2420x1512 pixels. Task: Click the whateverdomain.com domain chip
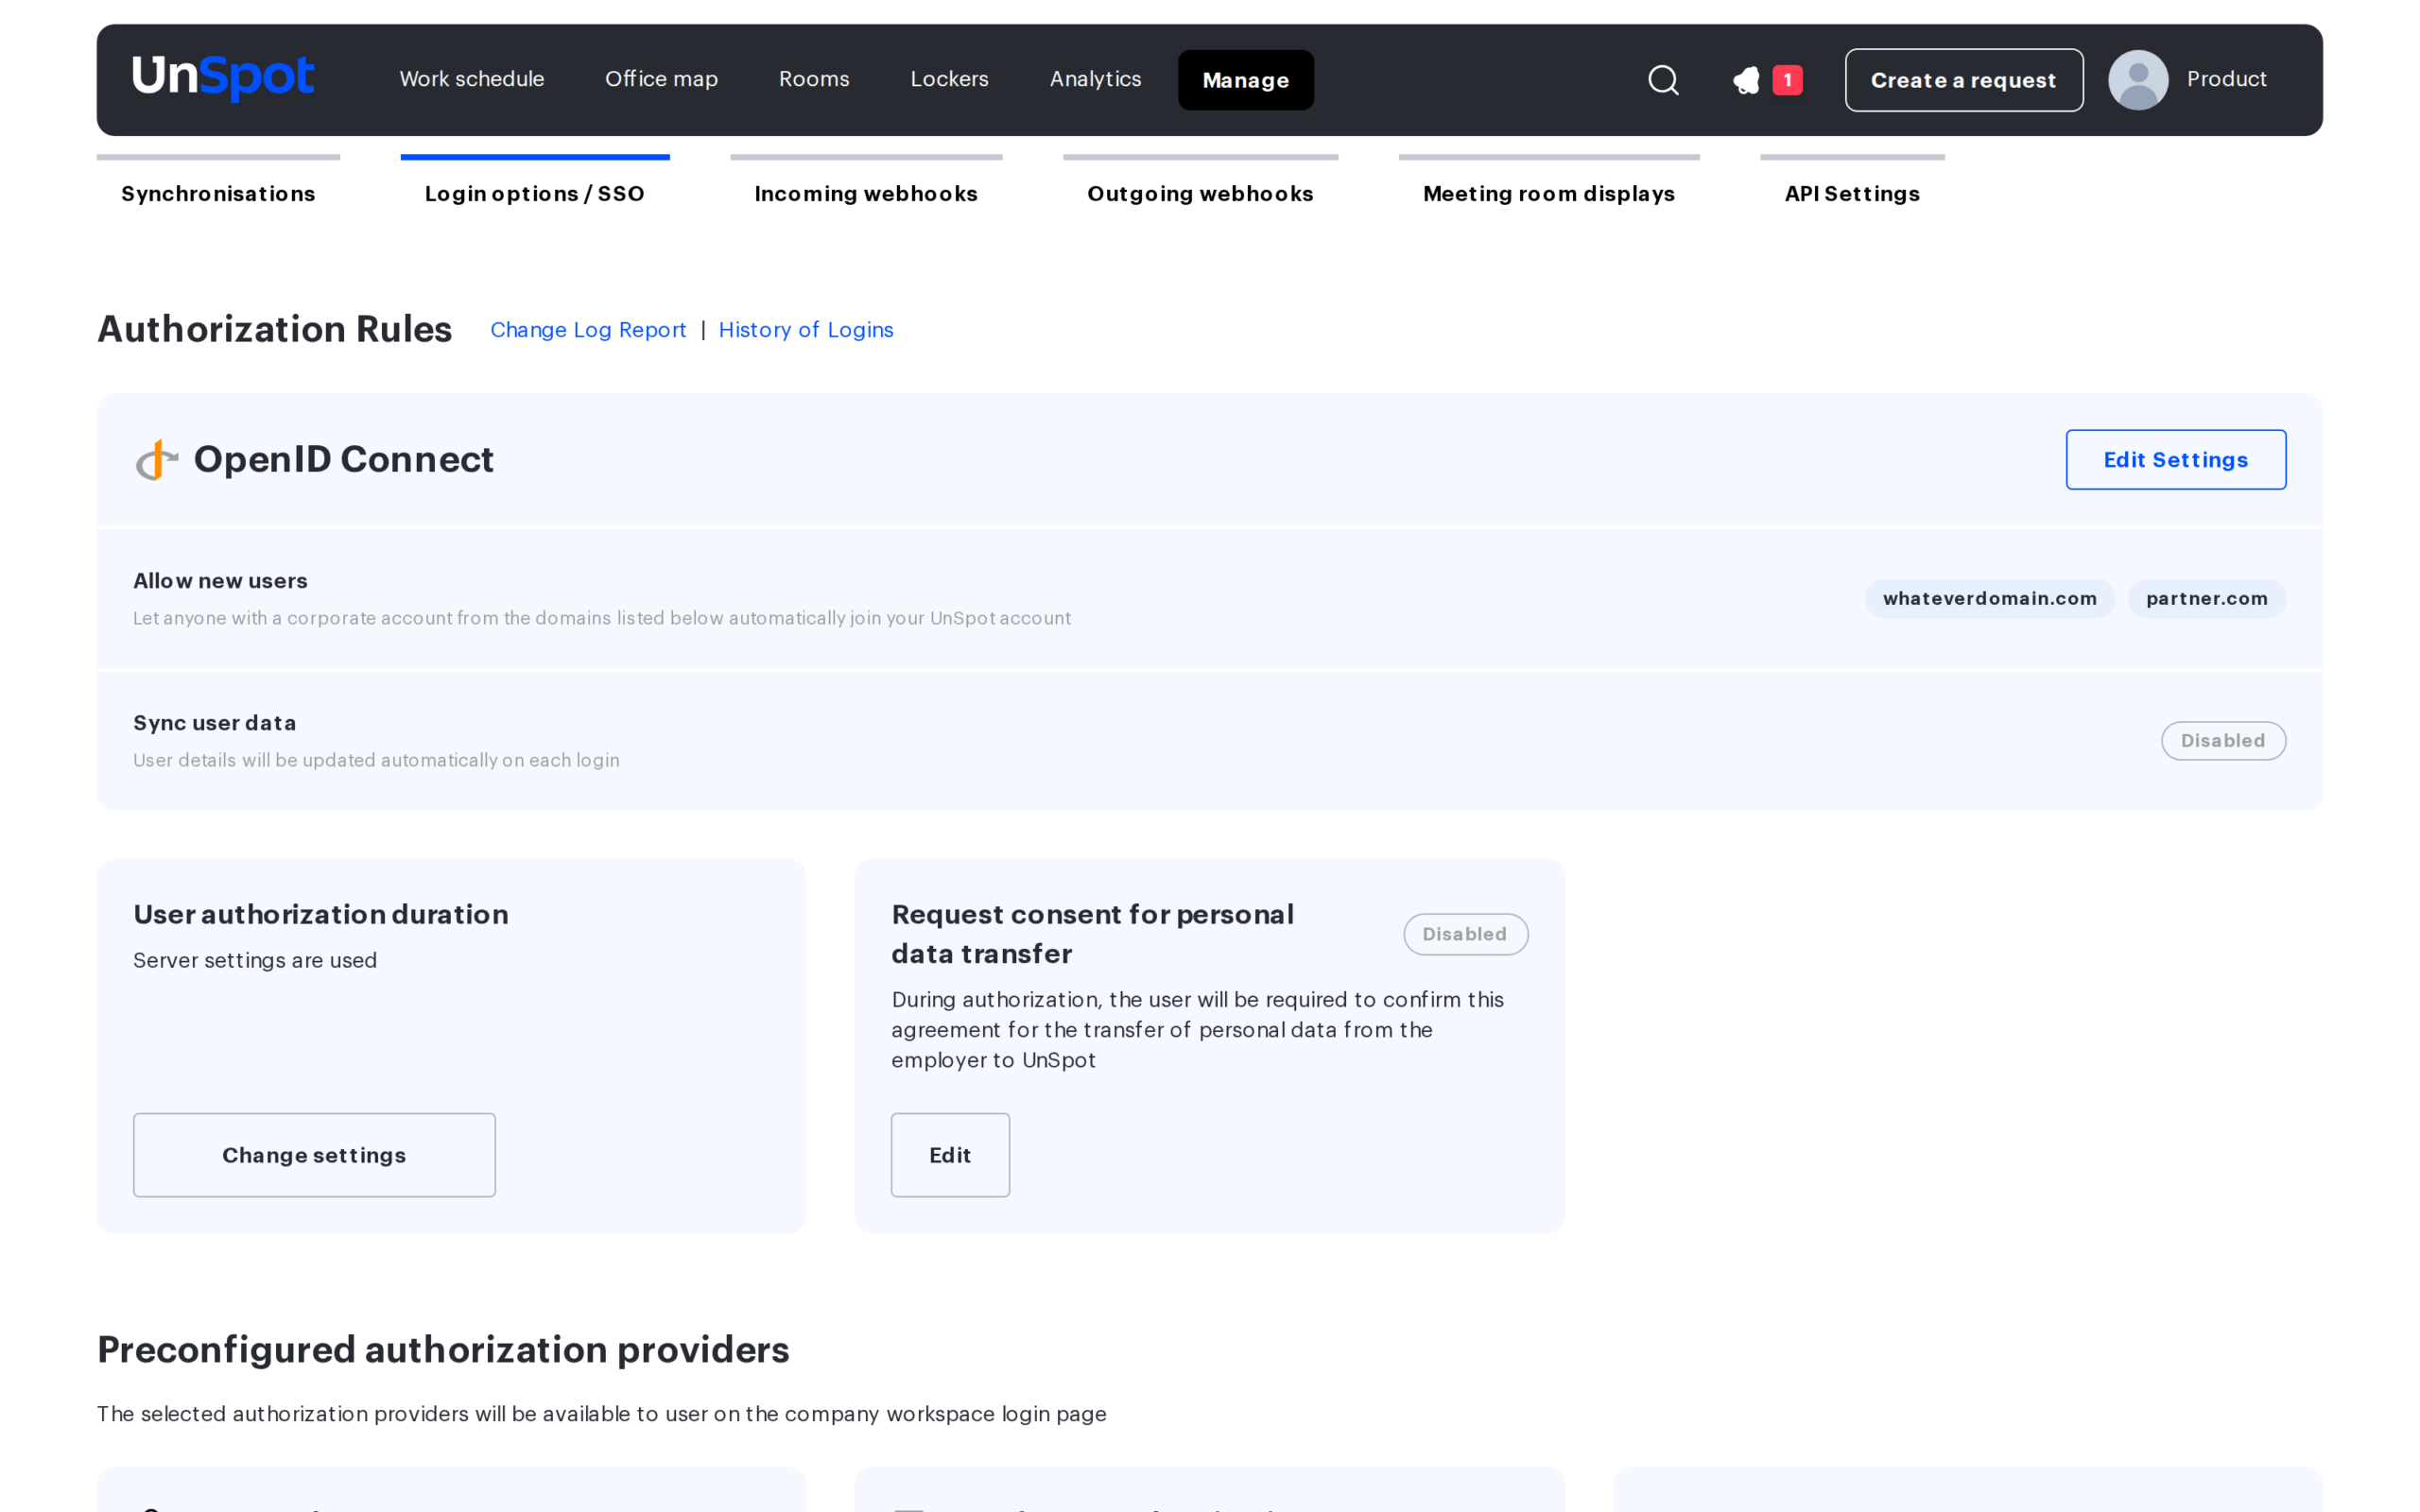(1990, 599)
